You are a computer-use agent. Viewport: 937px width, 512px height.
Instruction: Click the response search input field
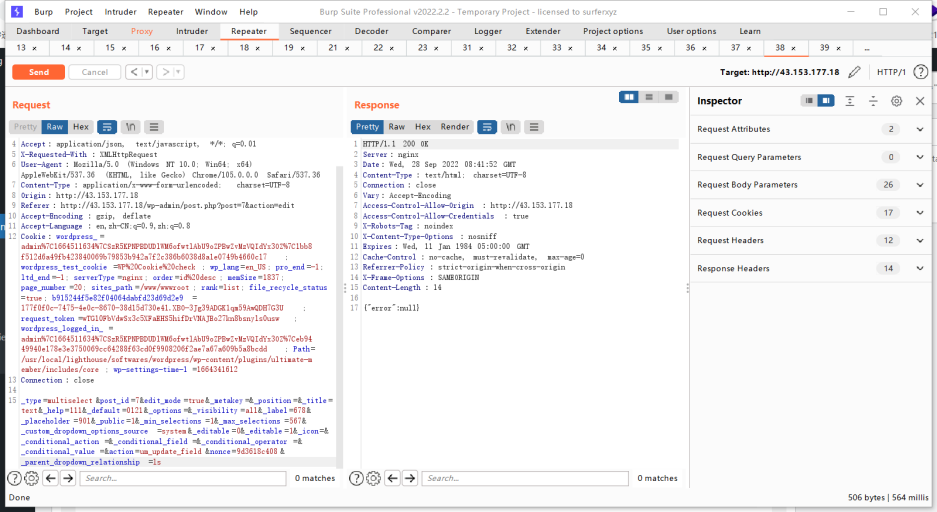(525, 478)
